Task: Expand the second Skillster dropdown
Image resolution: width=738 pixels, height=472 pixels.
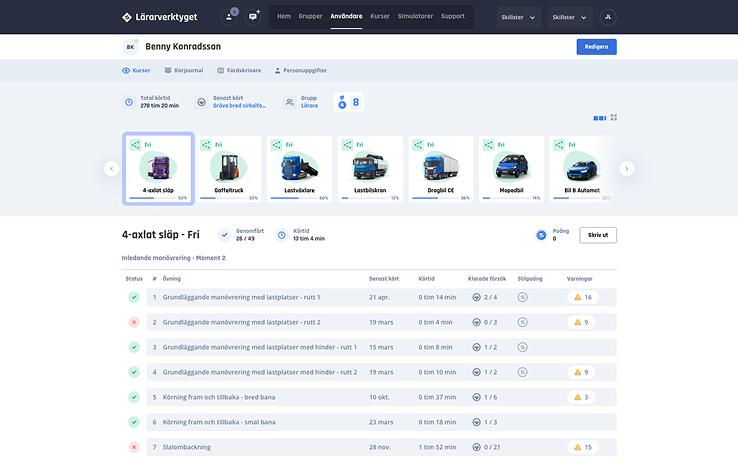Action: click(571, 17)
